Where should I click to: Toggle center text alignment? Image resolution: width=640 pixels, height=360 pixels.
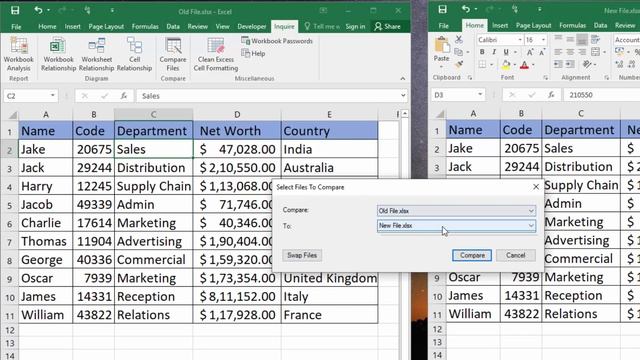[x=570, y=52]
